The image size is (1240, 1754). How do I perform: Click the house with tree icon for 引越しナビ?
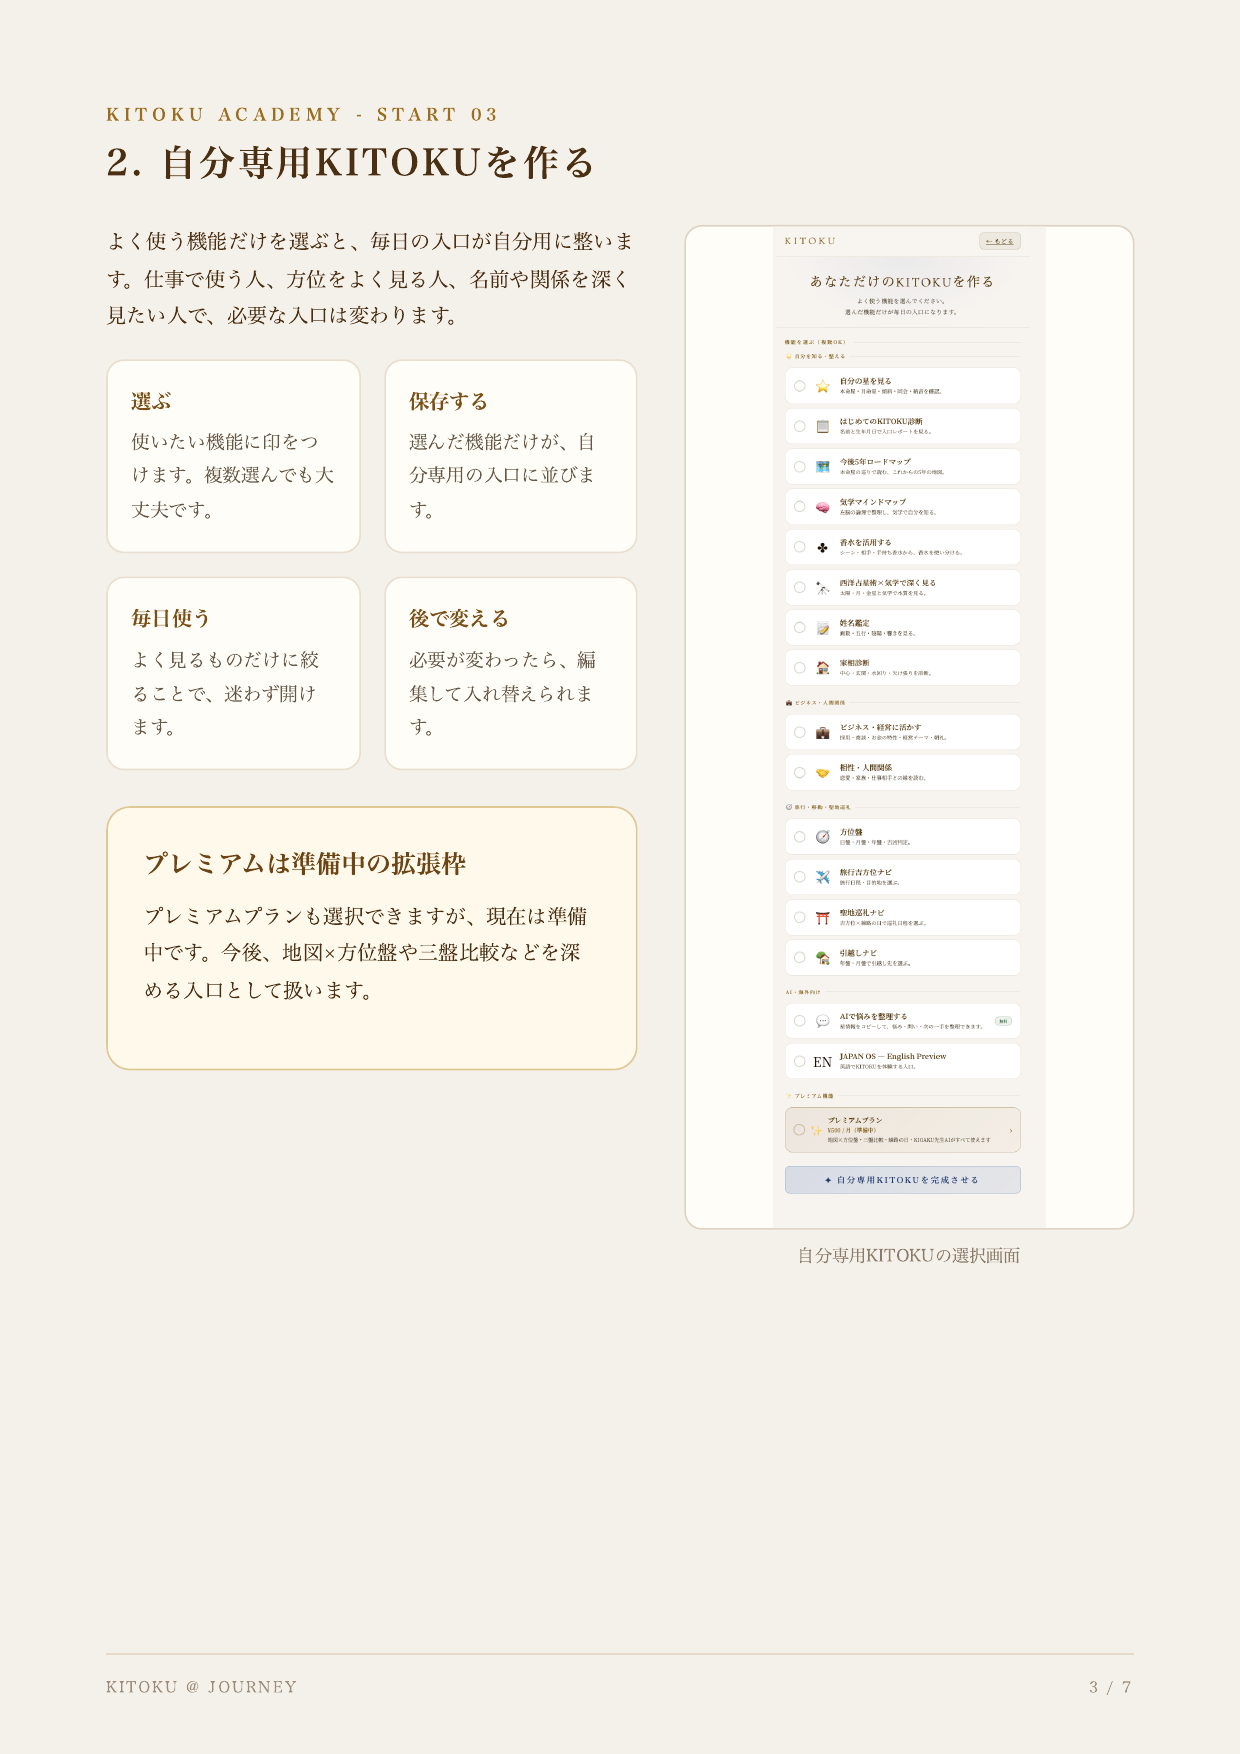click(822, 958)
